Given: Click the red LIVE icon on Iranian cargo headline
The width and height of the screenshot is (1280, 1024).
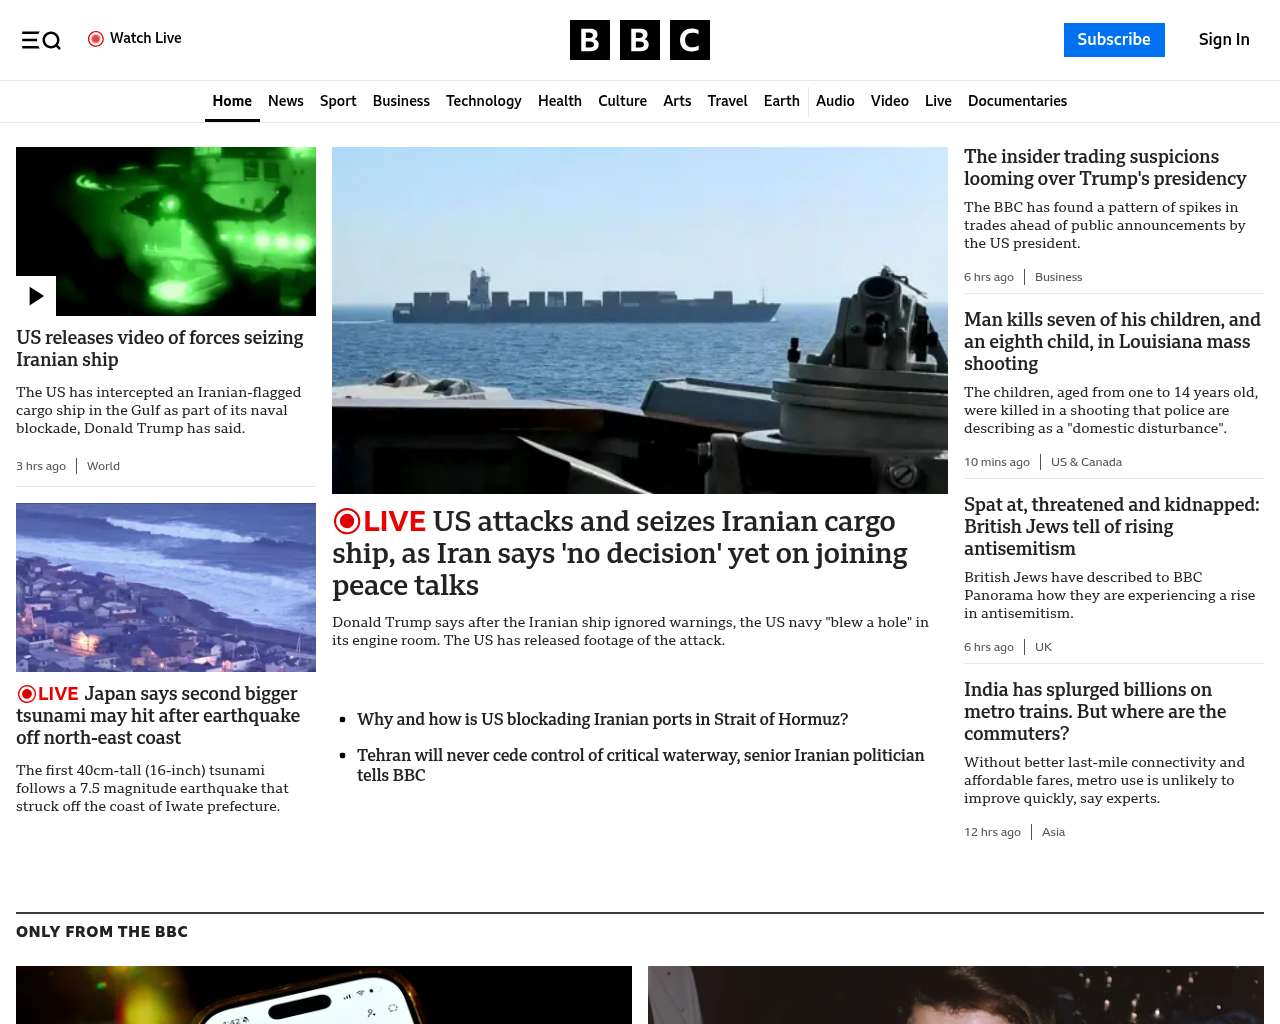Looking at the screenshot, I should click(347, 522).
